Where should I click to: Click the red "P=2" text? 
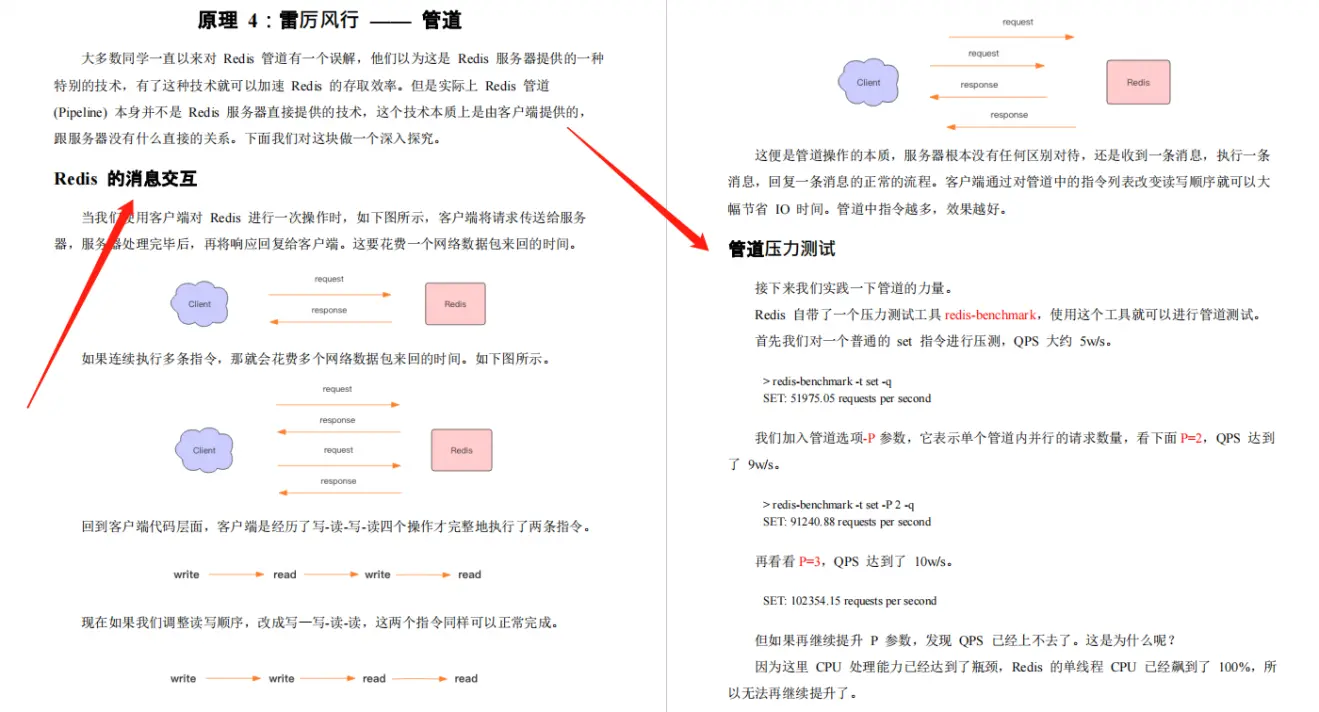[x=1191, y=438]
